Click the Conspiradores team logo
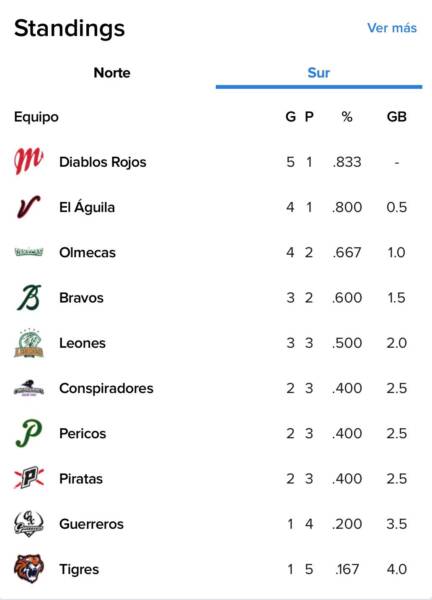Viewport: 432px width, 600px height. (x=29, y=388)
